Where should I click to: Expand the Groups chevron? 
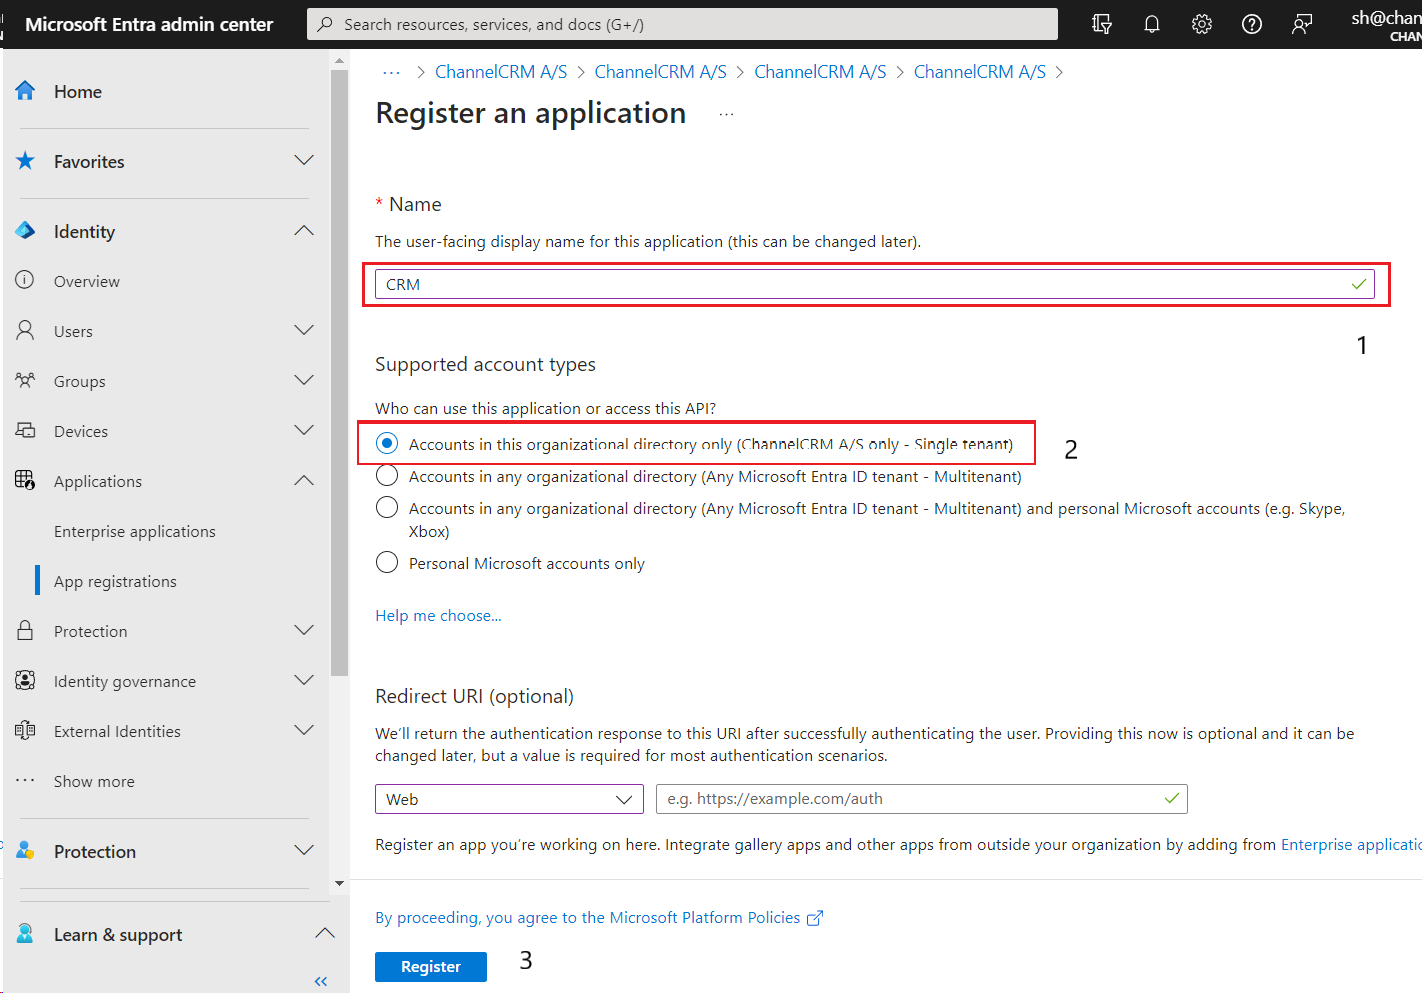[x=304, y=380]
